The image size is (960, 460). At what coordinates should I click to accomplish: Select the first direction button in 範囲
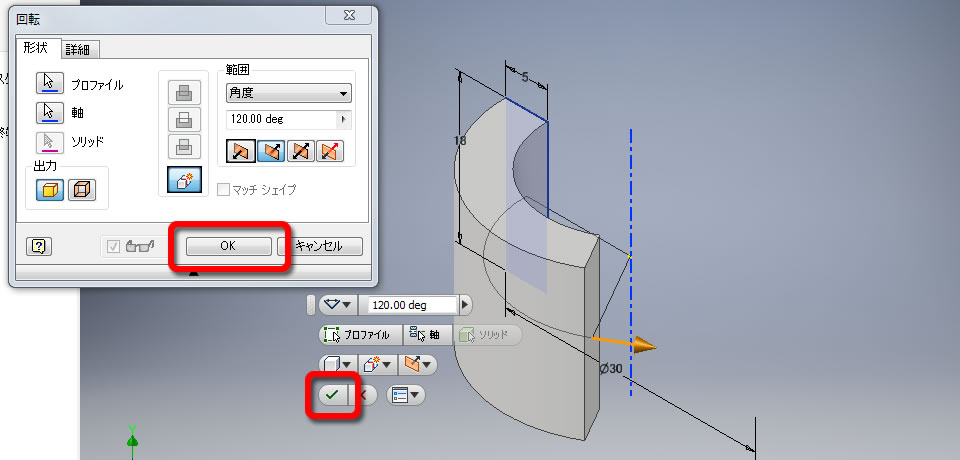click(241, 151)
